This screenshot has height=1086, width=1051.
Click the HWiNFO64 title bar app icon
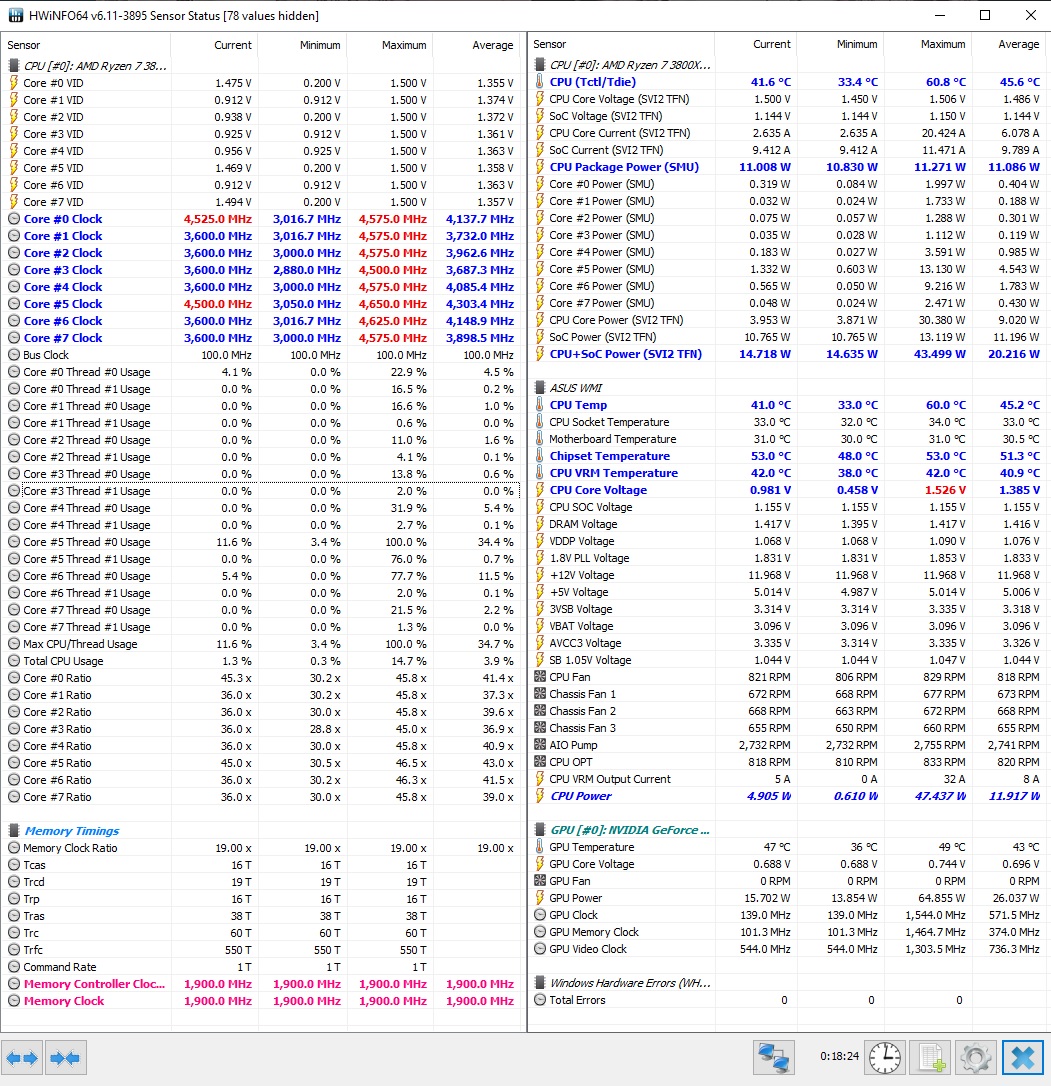pyautogui.click(x=14, y=15)
